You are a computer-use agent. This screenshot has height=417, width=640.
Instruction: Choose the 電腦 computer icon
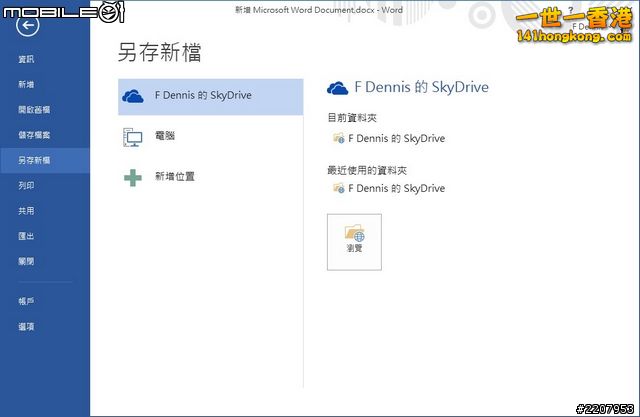point(132,137)
